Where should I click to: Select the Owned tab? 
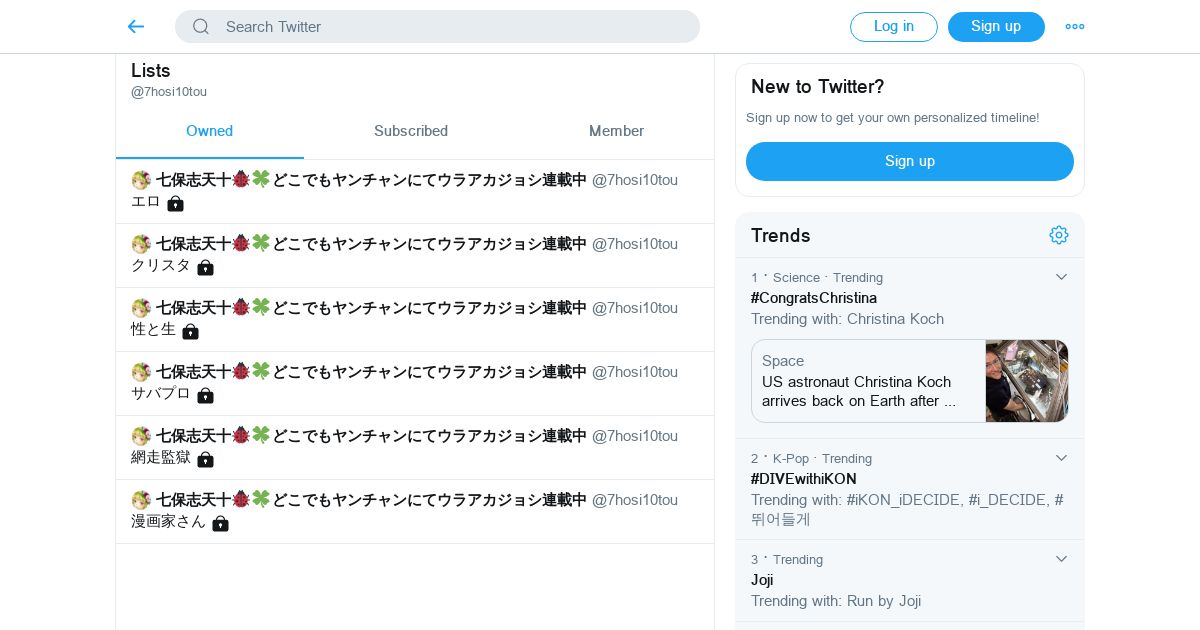point(209,131)
